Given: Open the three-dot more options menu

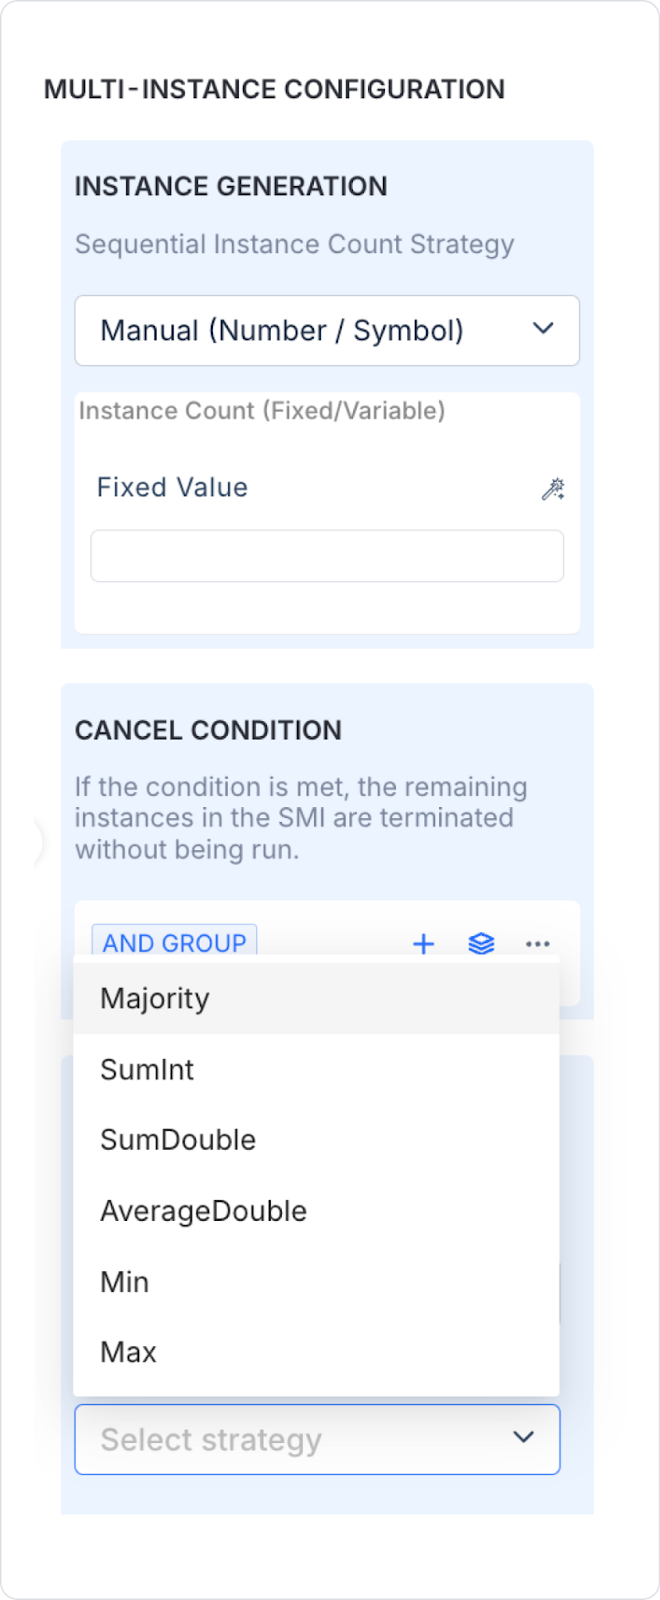Looking at the screenshot, I should [538, 944].
